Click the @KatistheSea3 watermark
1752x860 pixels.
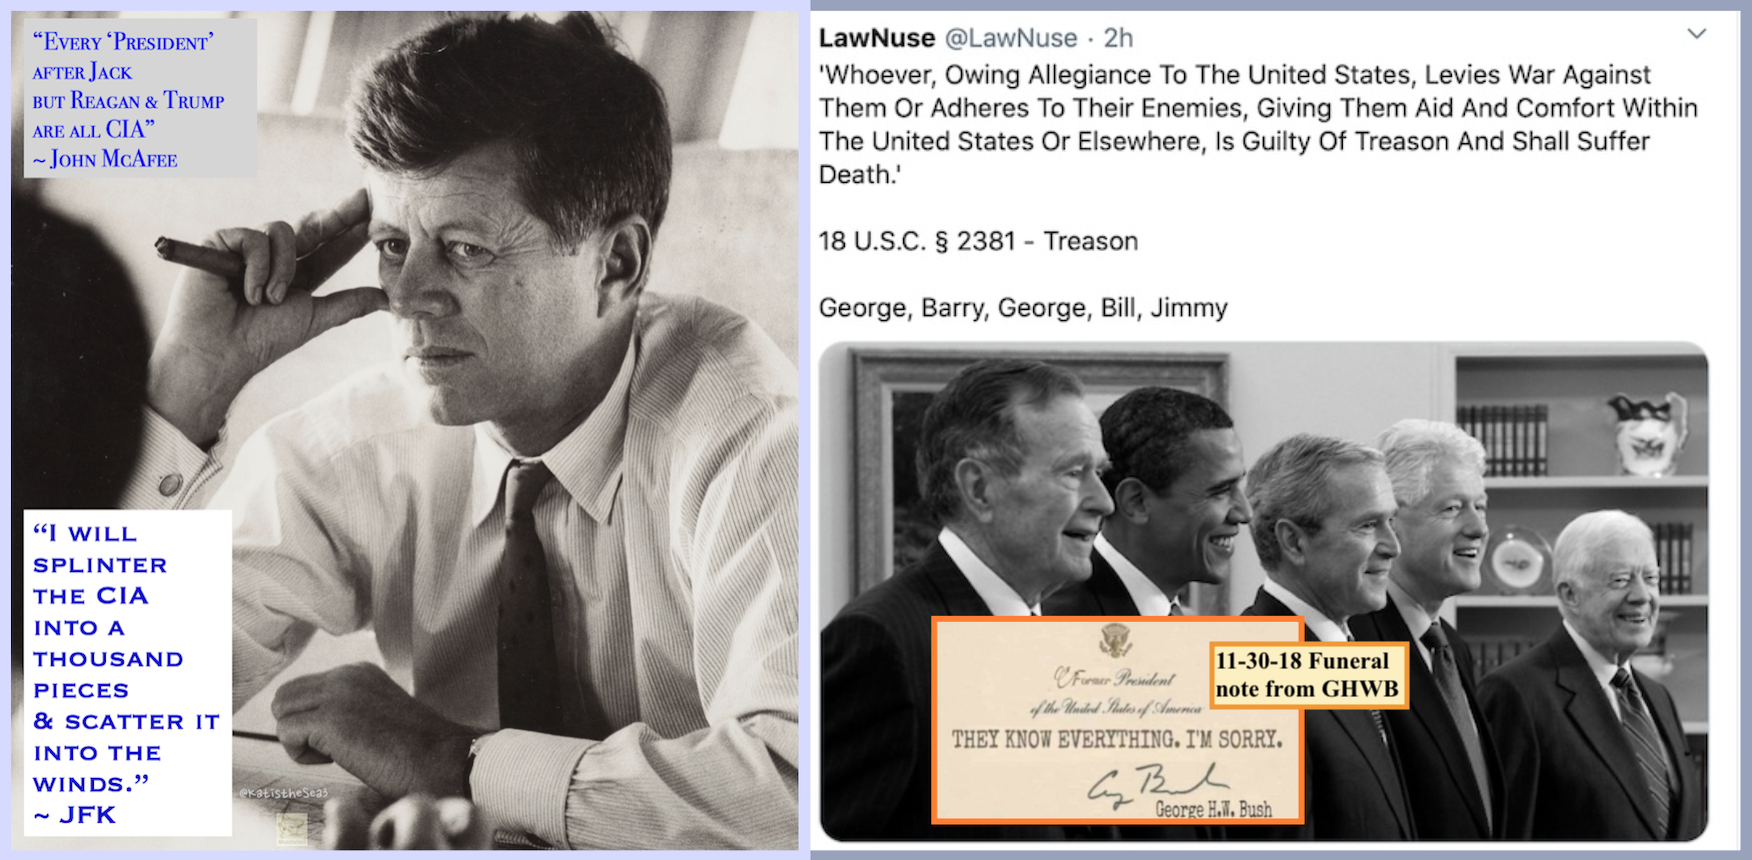(283, 793)
